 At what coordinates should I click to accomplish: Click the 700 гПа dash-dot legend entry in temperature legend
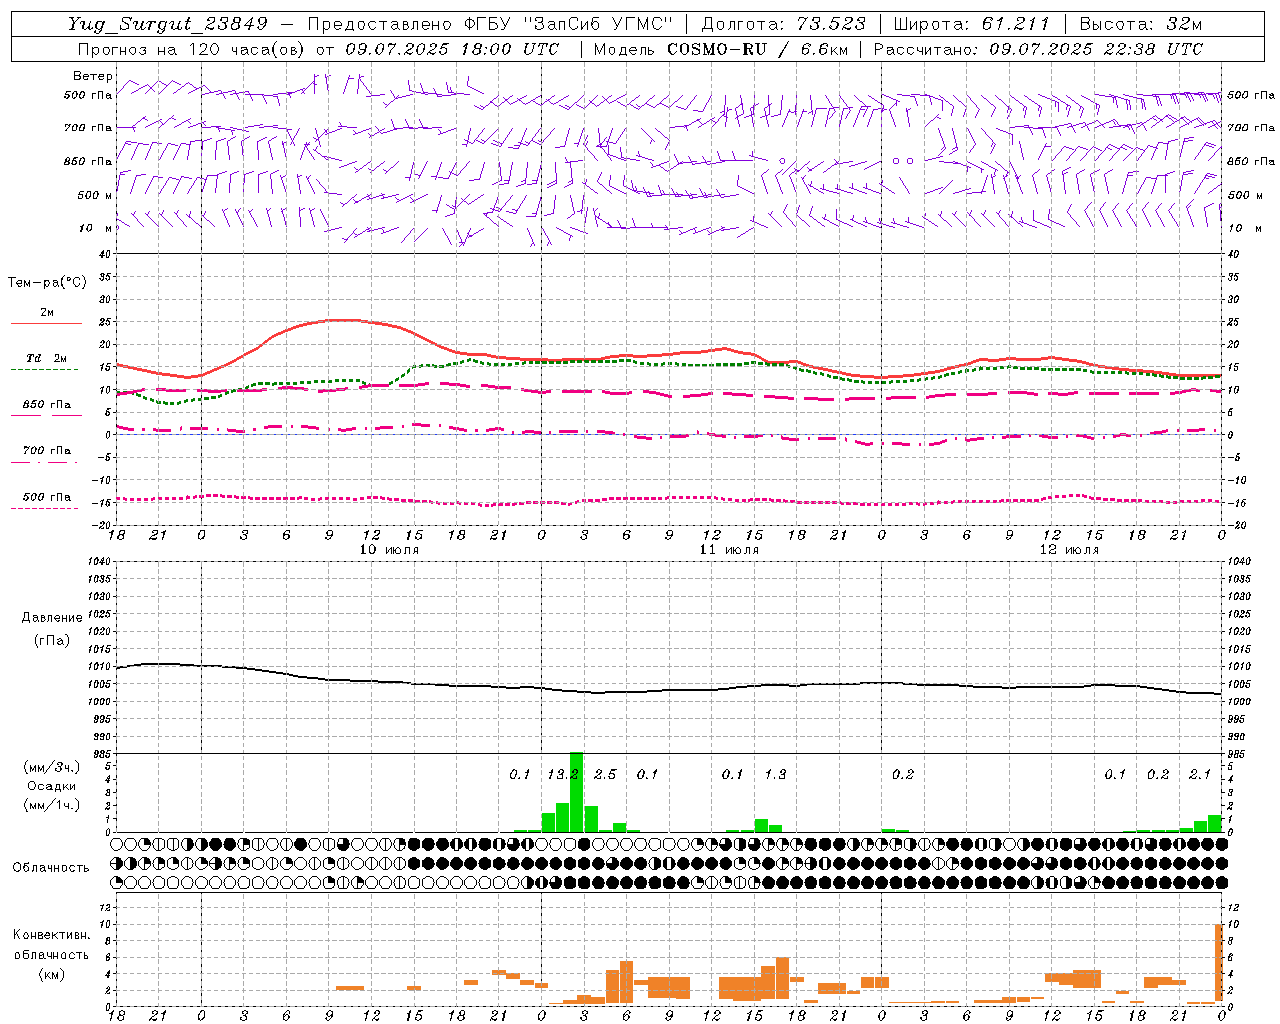coord(46,455)
